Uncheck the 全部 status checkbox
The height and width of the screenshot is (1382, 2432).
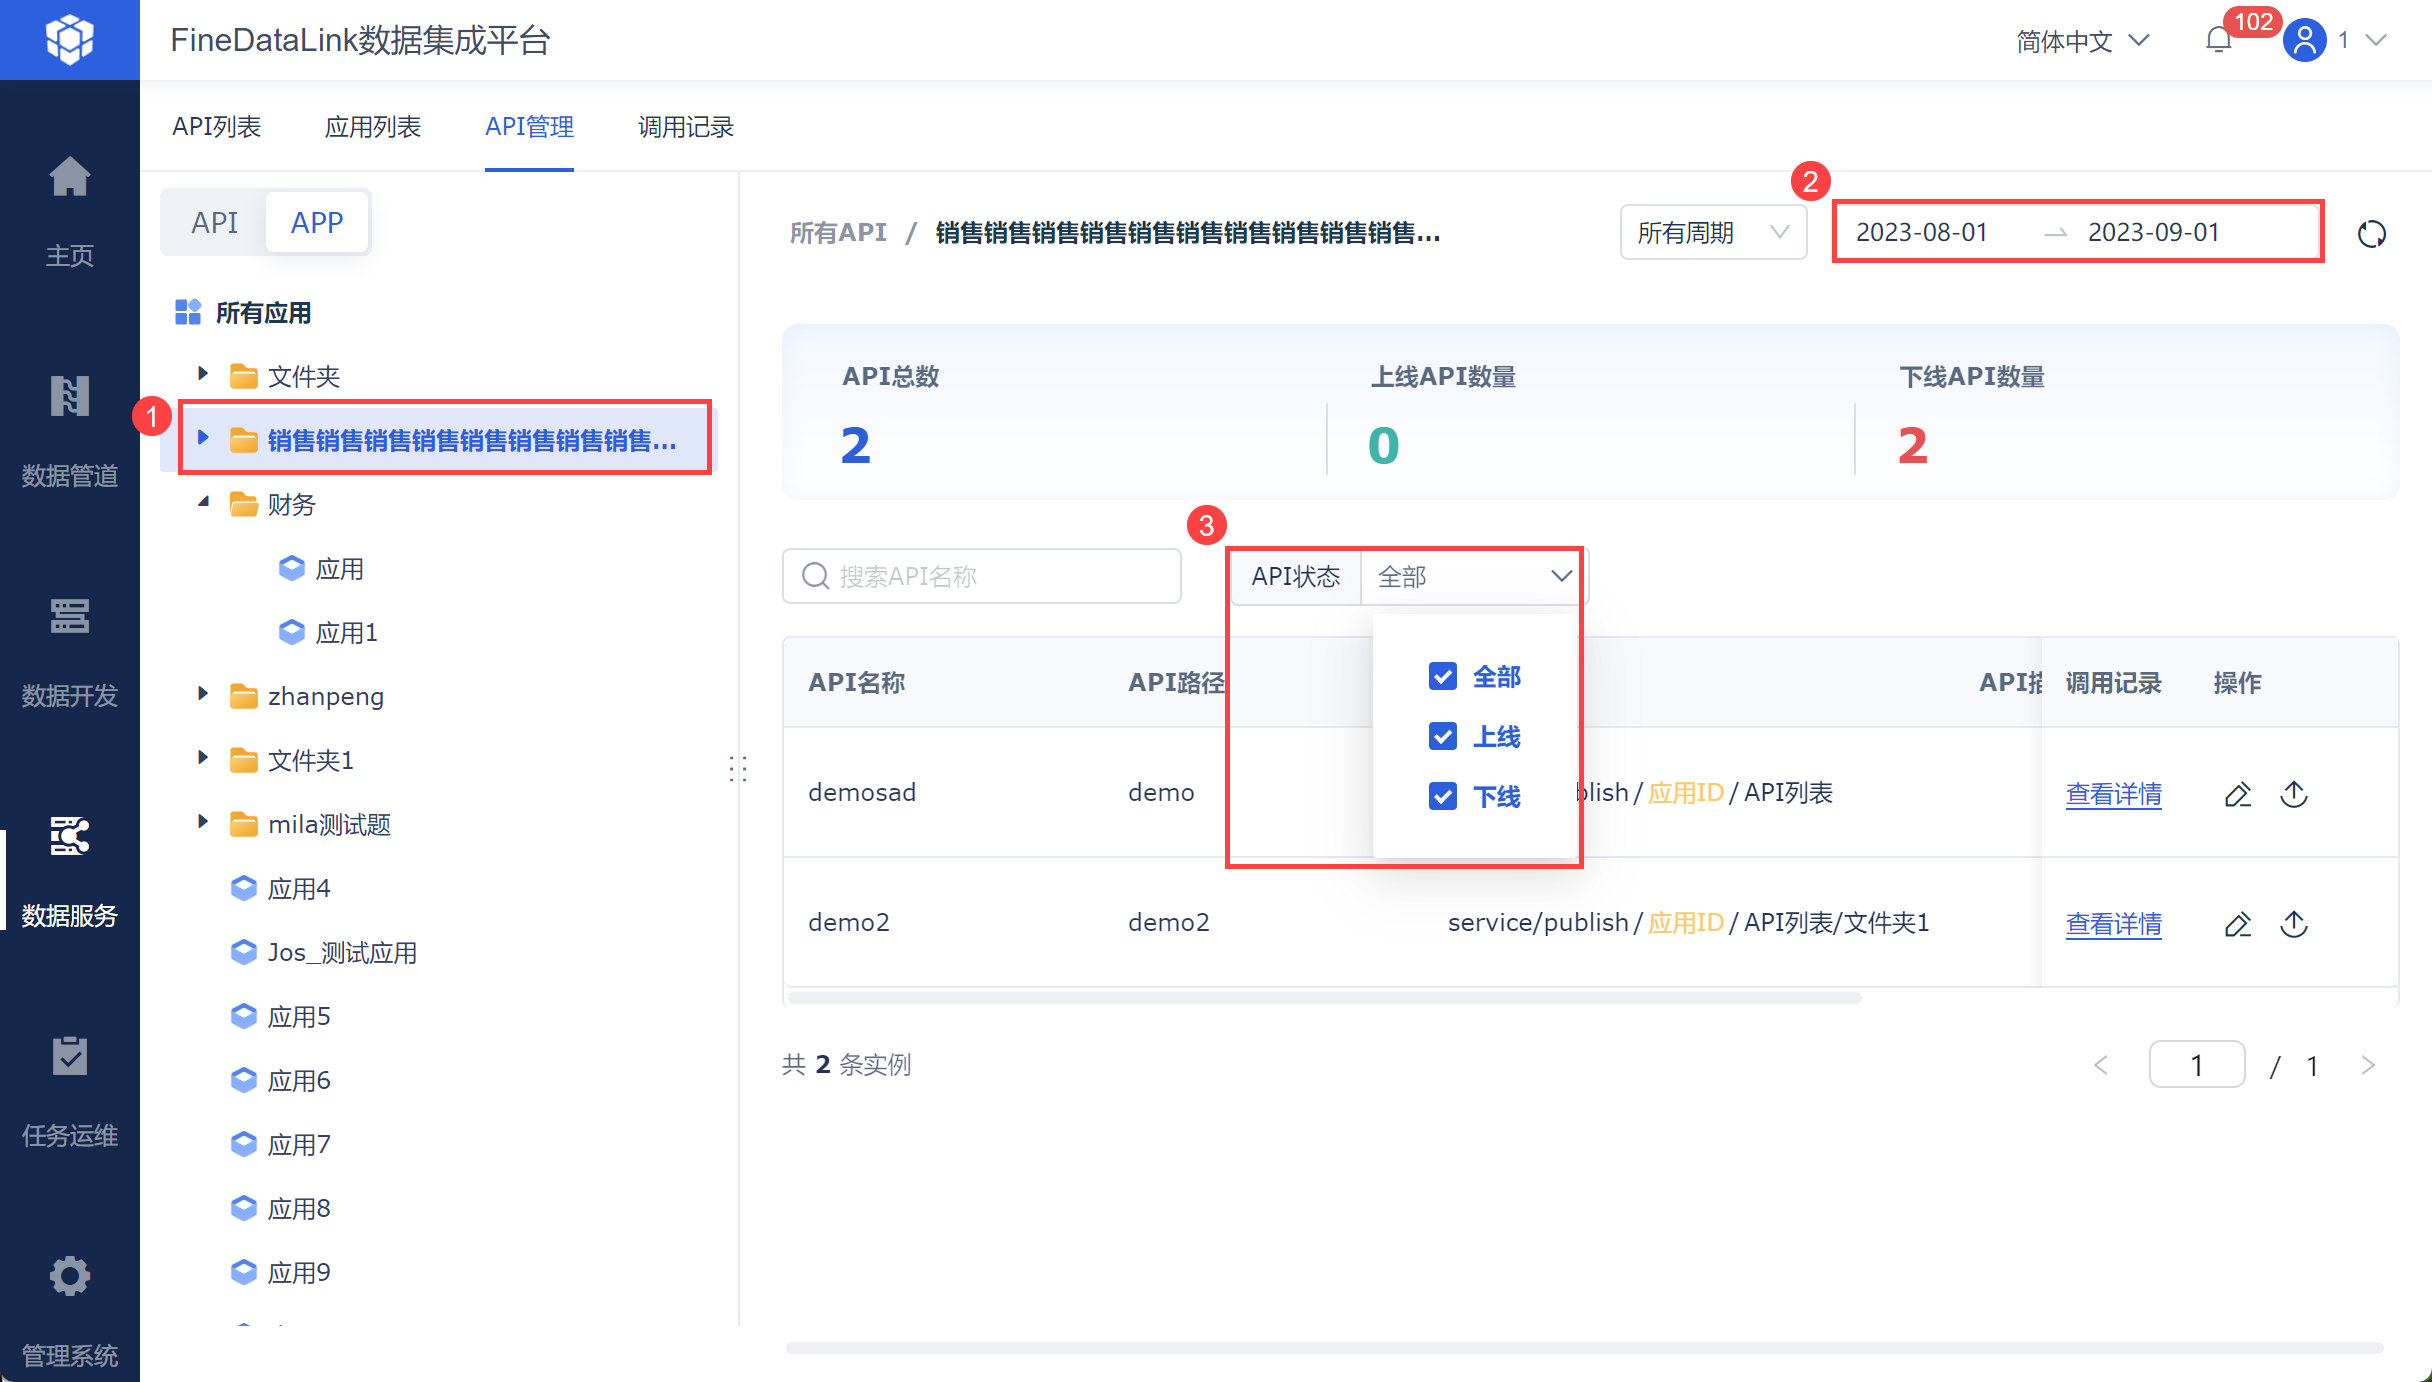1442,677
